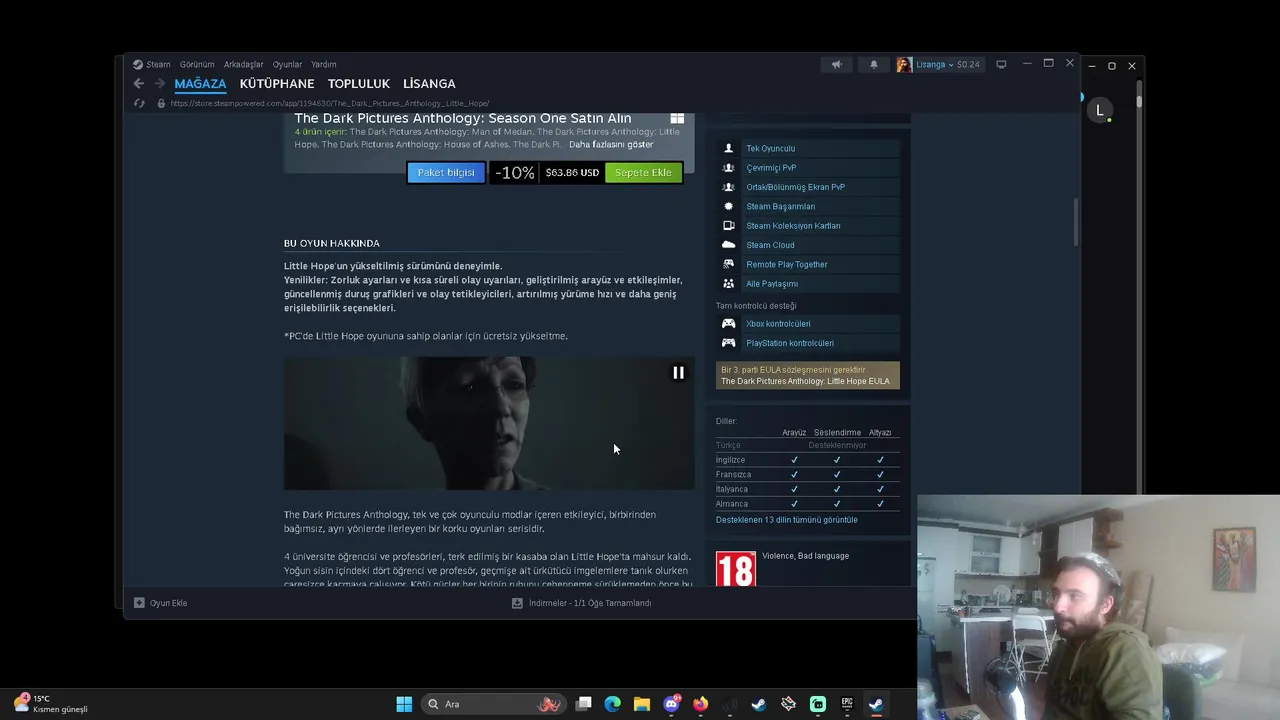Open the Oyunlar menu
The image size is (1280, 720).
pyautogui.click(x=287, y=64)
